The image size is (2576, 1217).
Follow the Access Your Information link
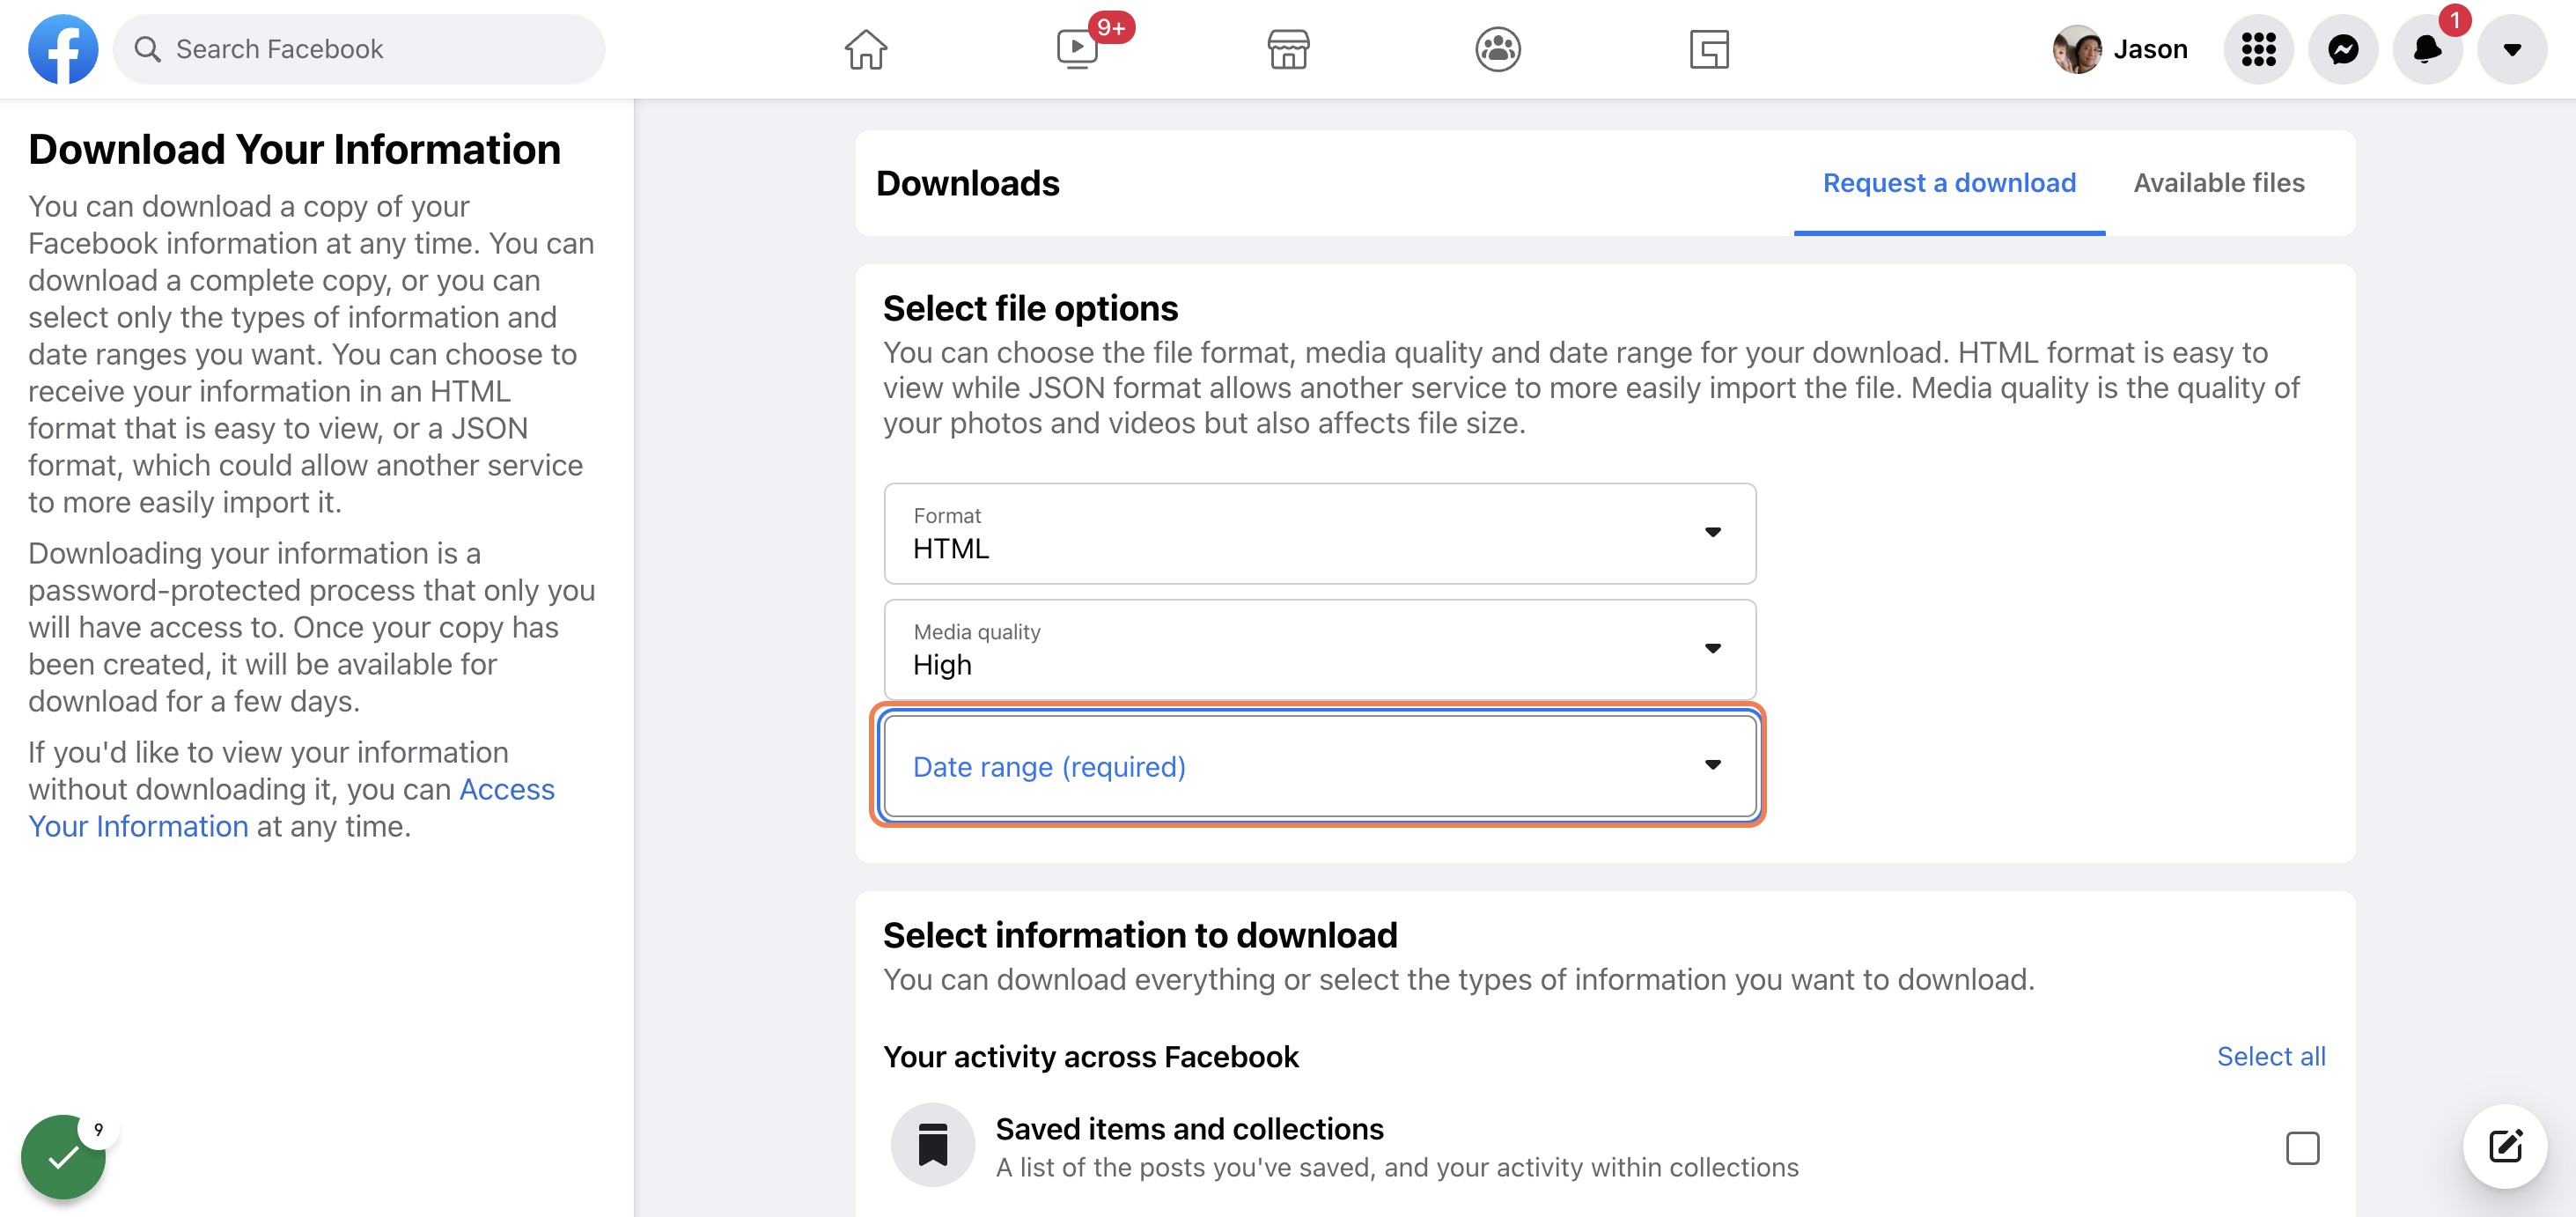[291, 808]
